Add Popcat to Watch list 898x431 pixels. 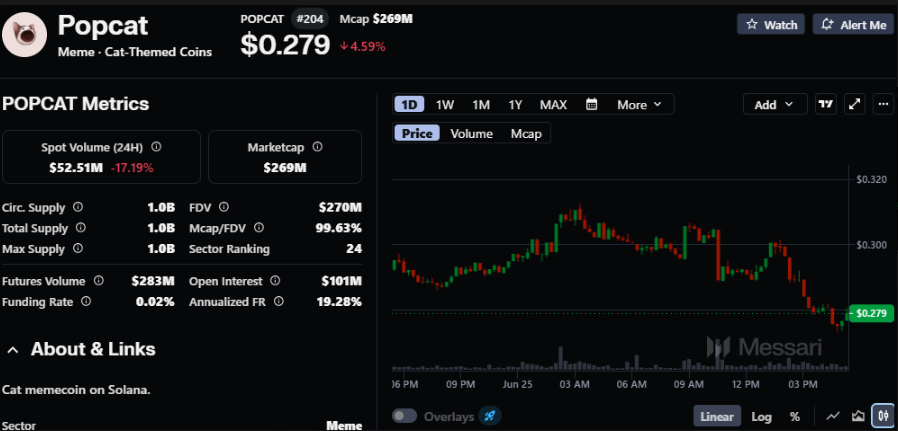(771, 25)
